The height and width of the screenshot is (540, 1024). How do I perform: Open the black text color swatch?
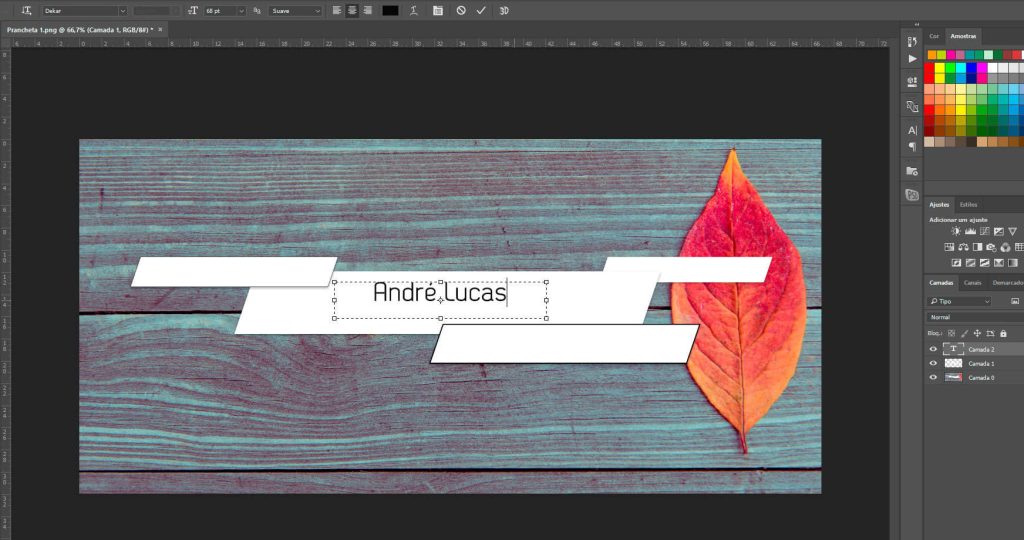tap(390, 10)
